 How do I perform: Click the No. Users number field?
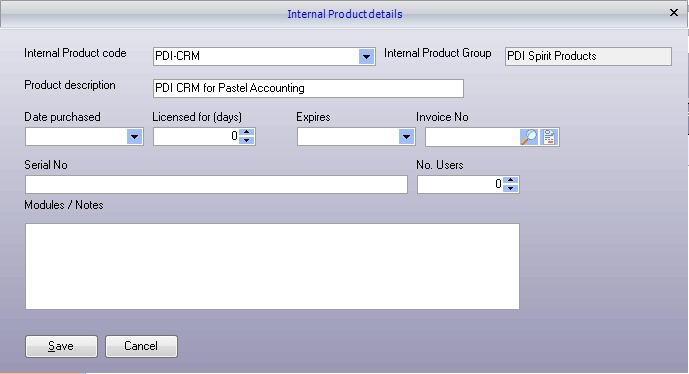click(x=460, y=185)
